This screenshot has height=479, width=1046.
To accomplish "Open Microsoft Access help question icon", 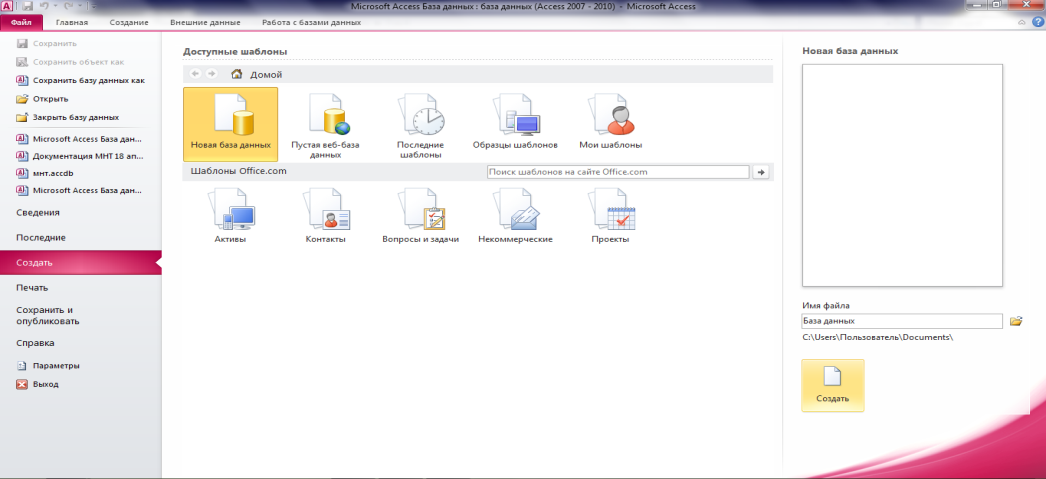I will tap(1037, 22).
